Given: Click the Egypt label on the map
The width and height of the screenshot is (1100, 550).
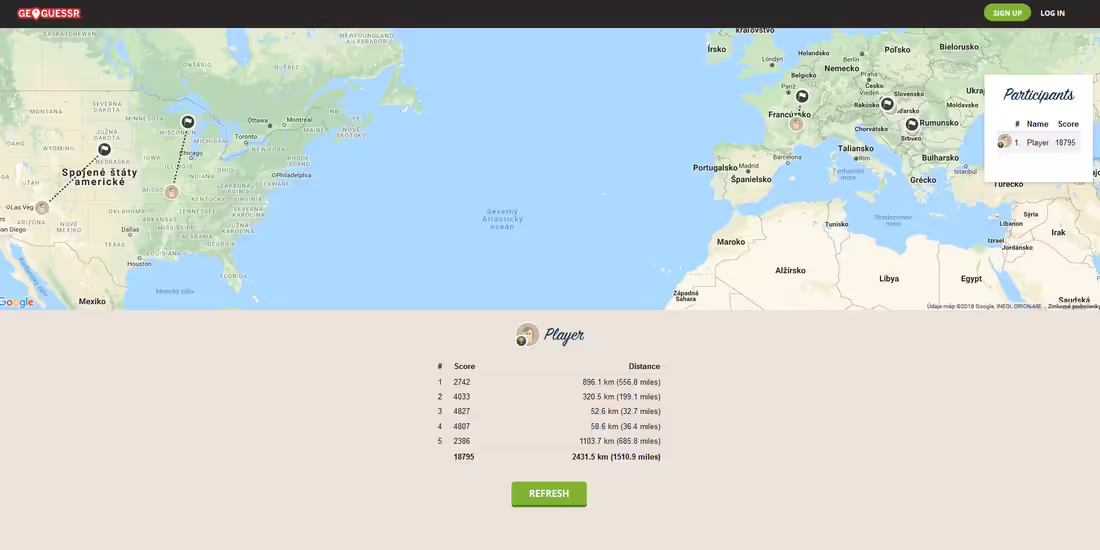Looking at the screenshot, I should click(x=971, y=279).
